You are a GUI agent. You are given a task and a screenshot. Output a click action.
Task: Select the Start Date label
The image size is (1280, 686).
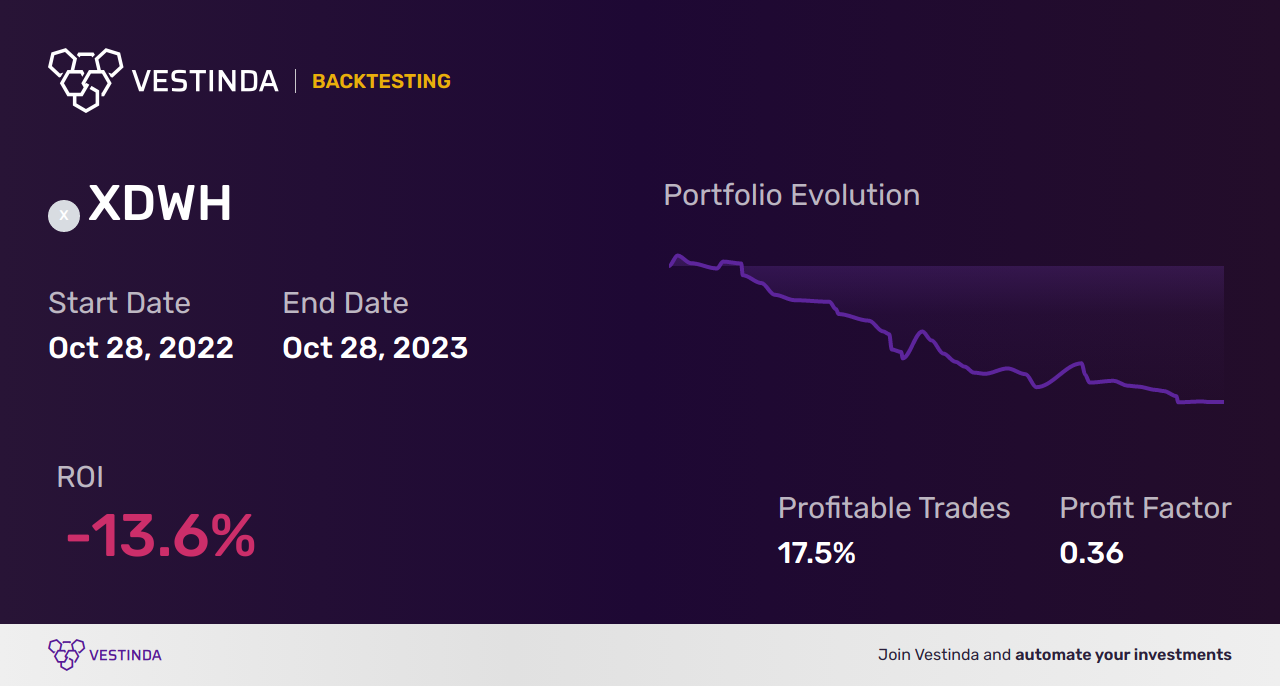tap(119, 303)
